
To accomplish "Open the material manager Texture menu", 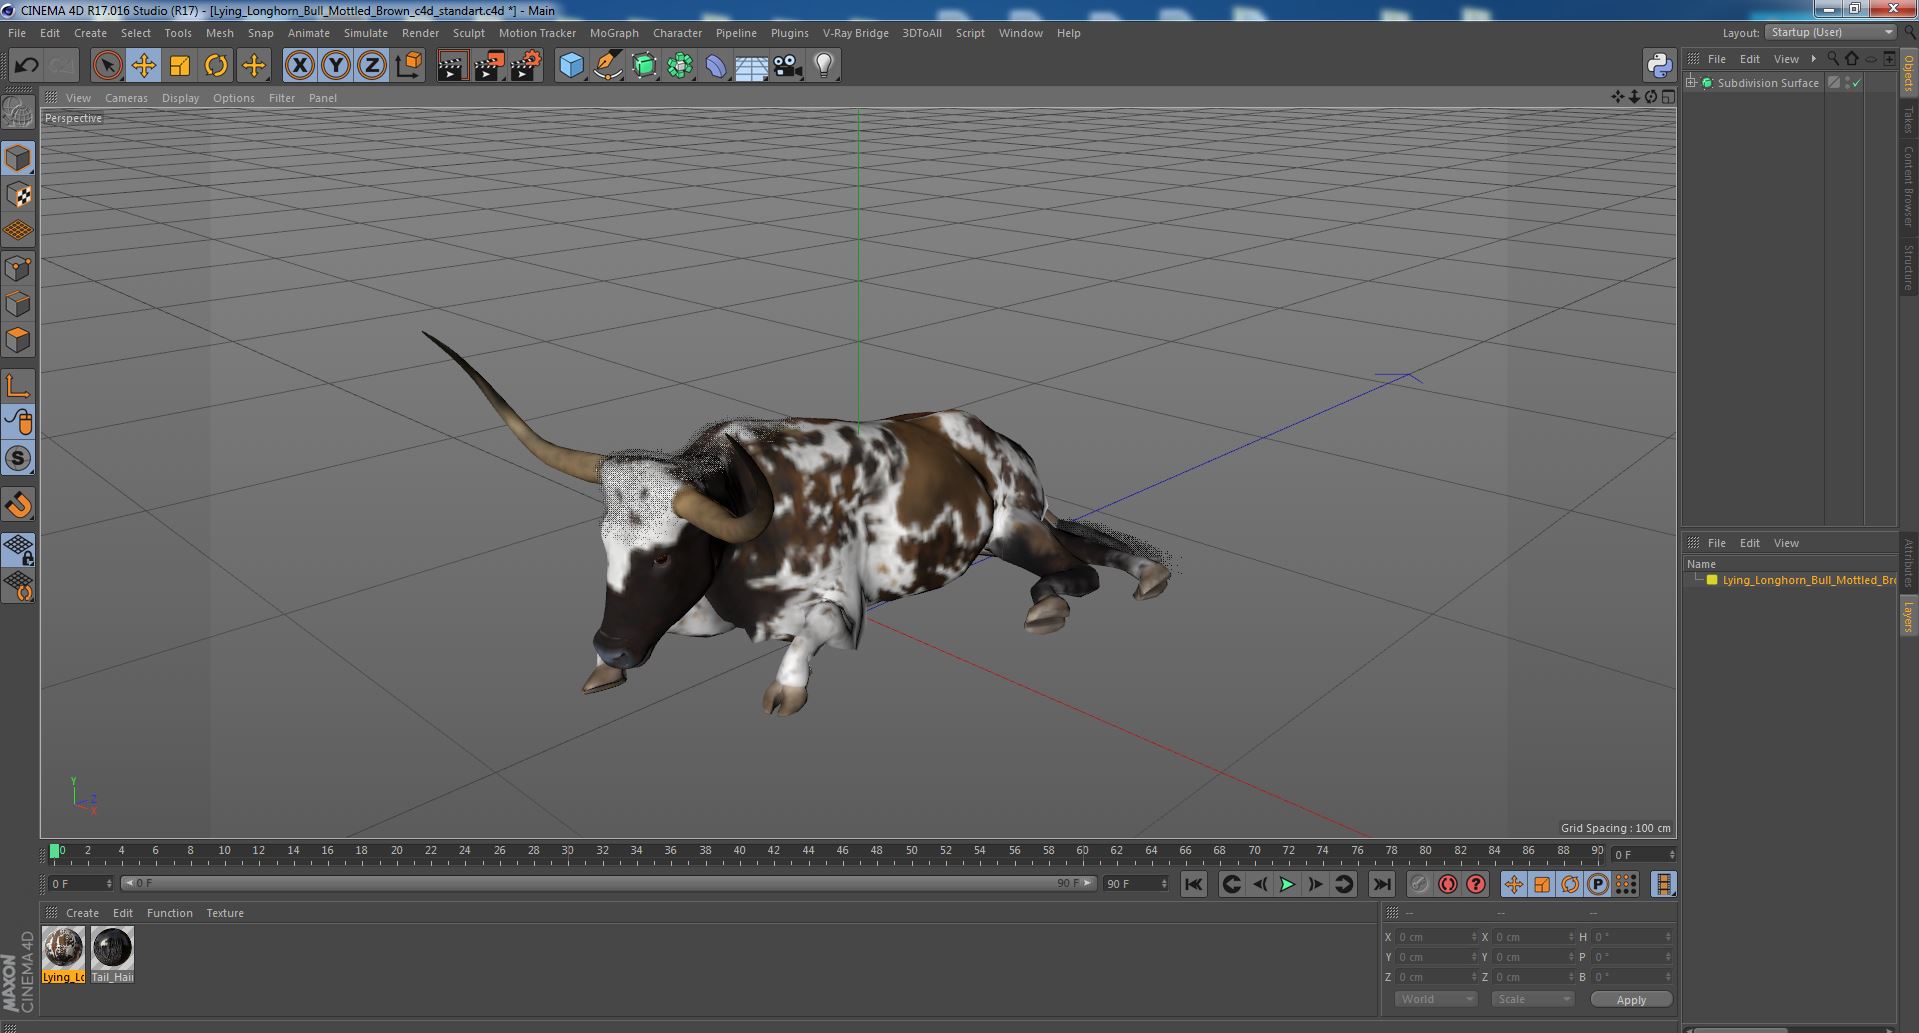I will pos(225,913).
